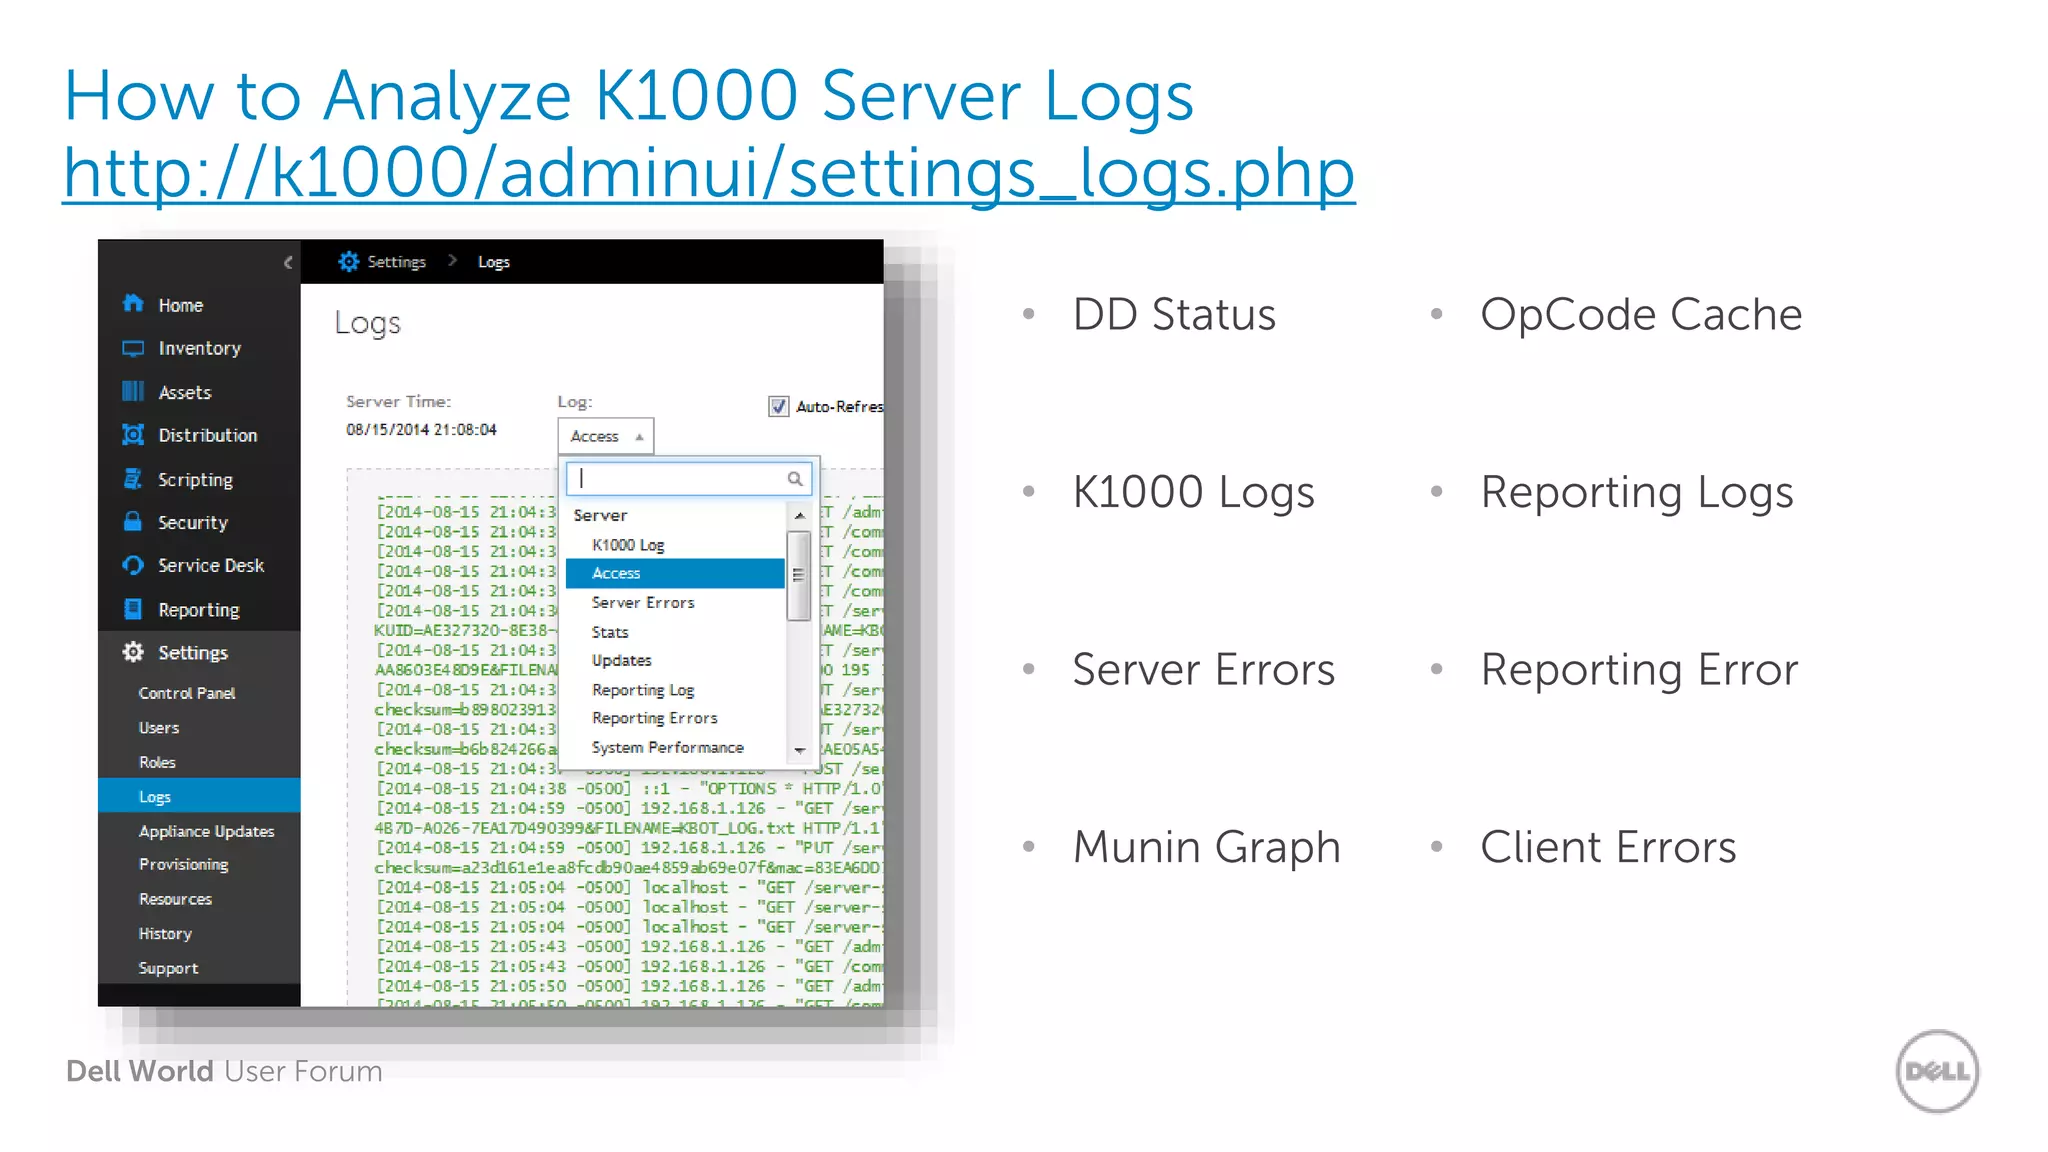This screenshot has width=2048, height=1152.
Task: Click the Munin Graph bullet text
Action: (x=1206, y=847)
